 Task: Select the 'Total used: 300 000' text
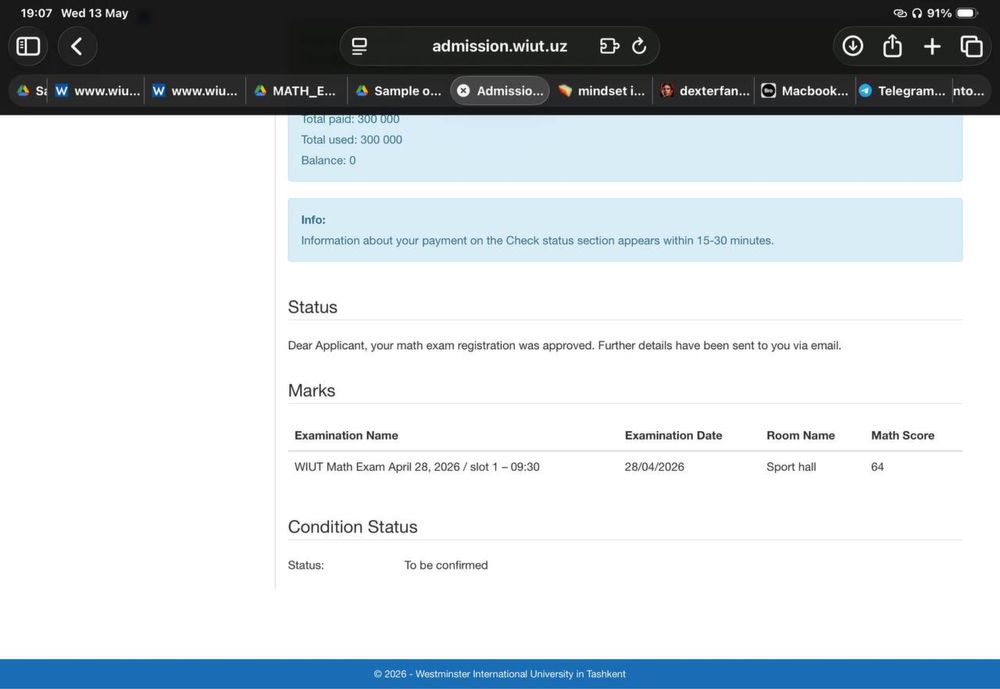point(351,140)
